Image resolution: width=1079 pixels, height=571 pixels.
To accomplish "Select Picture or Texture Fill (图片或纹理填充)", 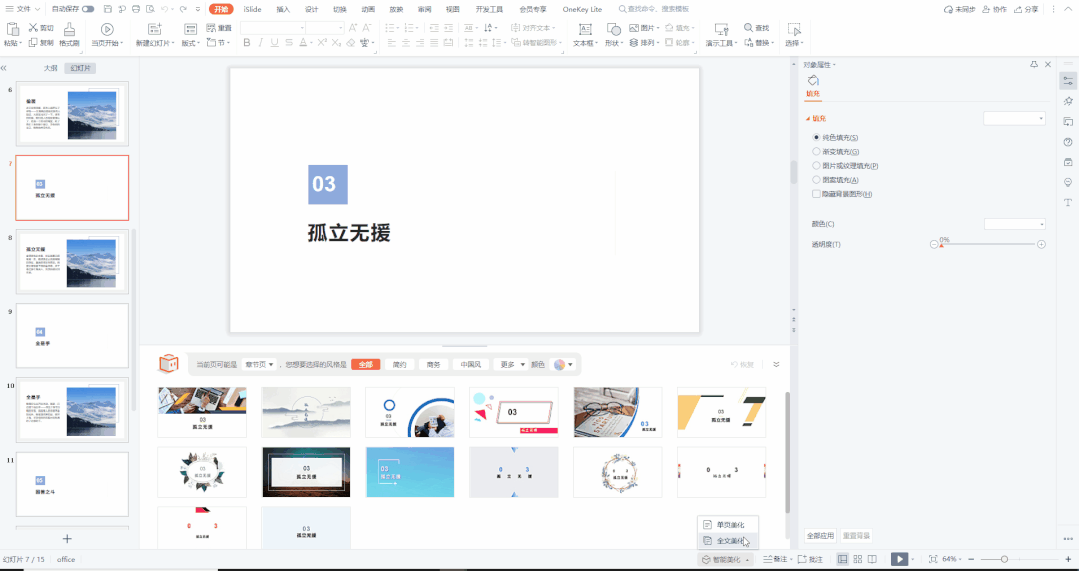I will point(816,166).
